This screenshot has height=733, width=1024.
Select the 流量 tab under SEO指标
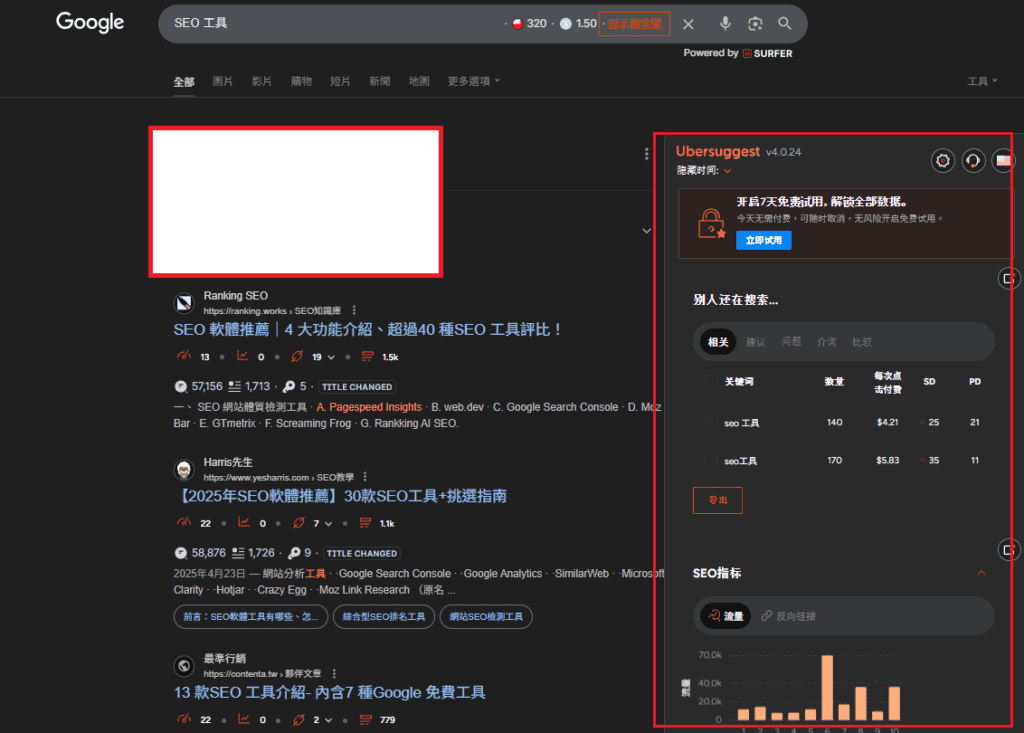coord(726,615)
